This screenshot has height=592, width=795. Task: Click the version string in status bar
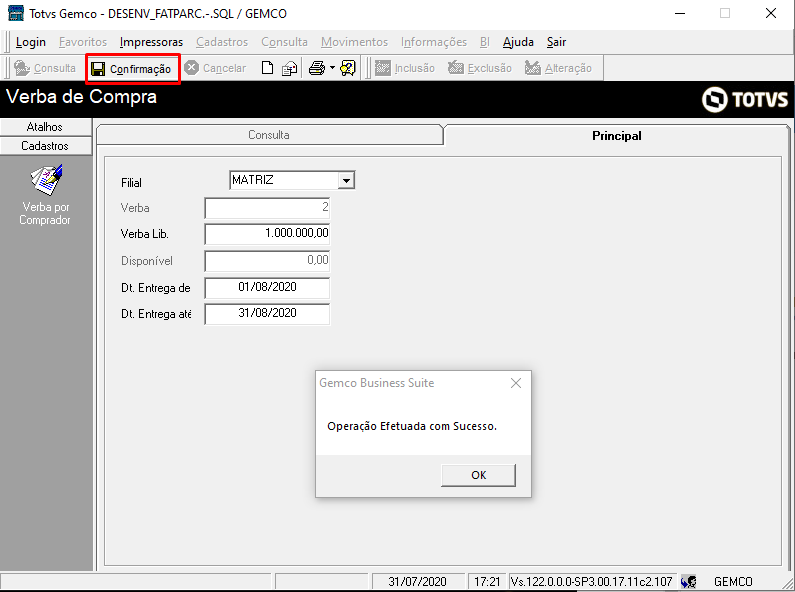pos(591,581)
